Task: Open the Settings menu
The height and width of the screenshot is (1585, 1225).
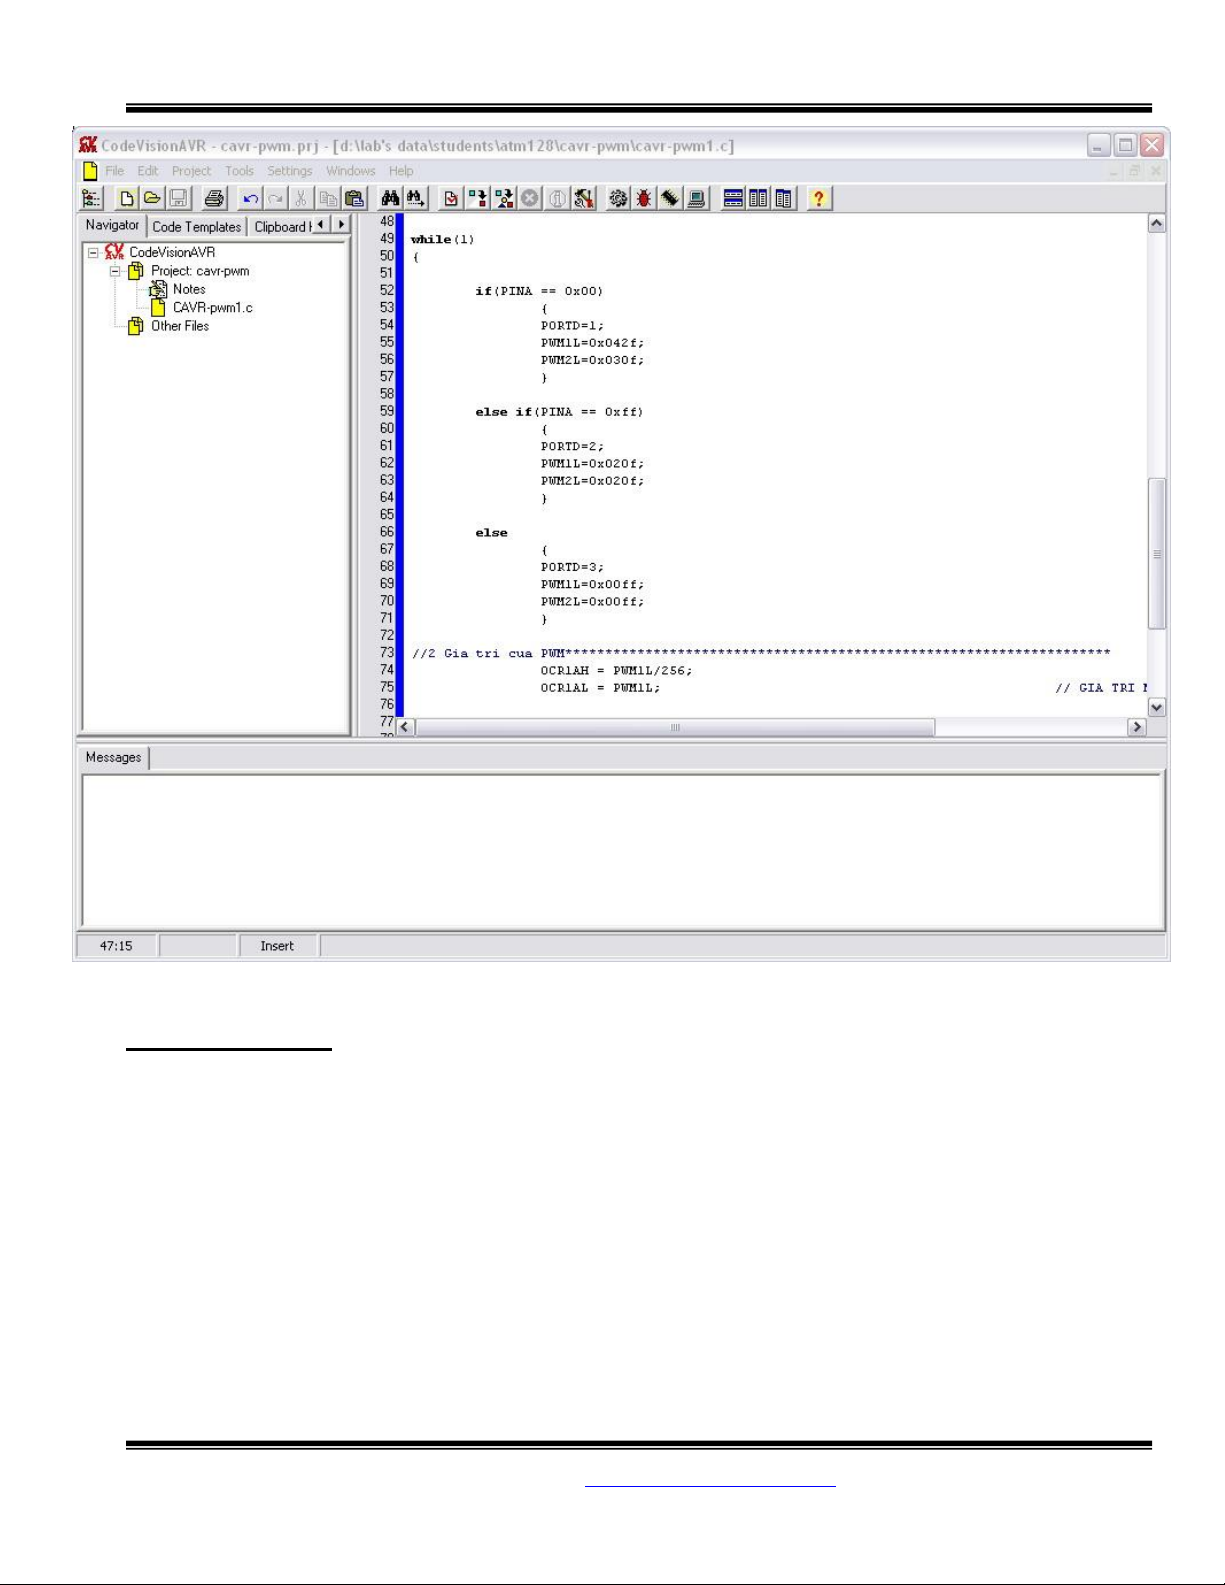Action: 289,171
